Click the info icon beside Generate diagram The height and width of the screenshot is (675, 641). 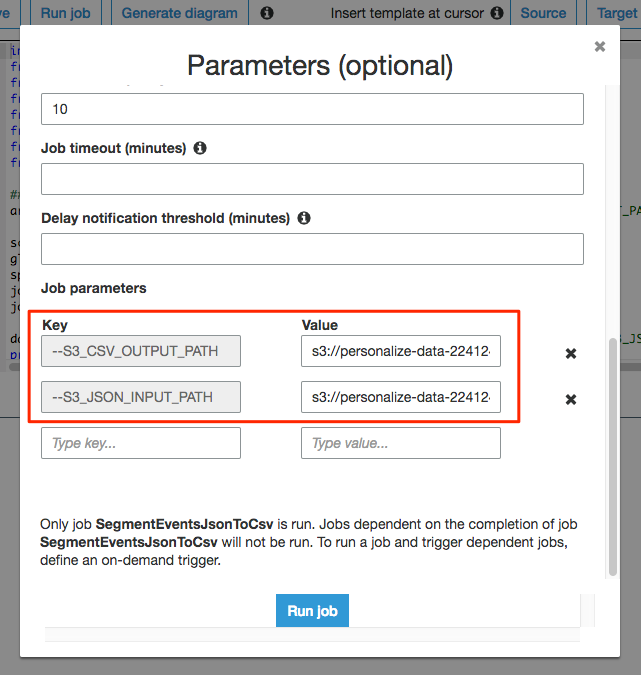267,13
